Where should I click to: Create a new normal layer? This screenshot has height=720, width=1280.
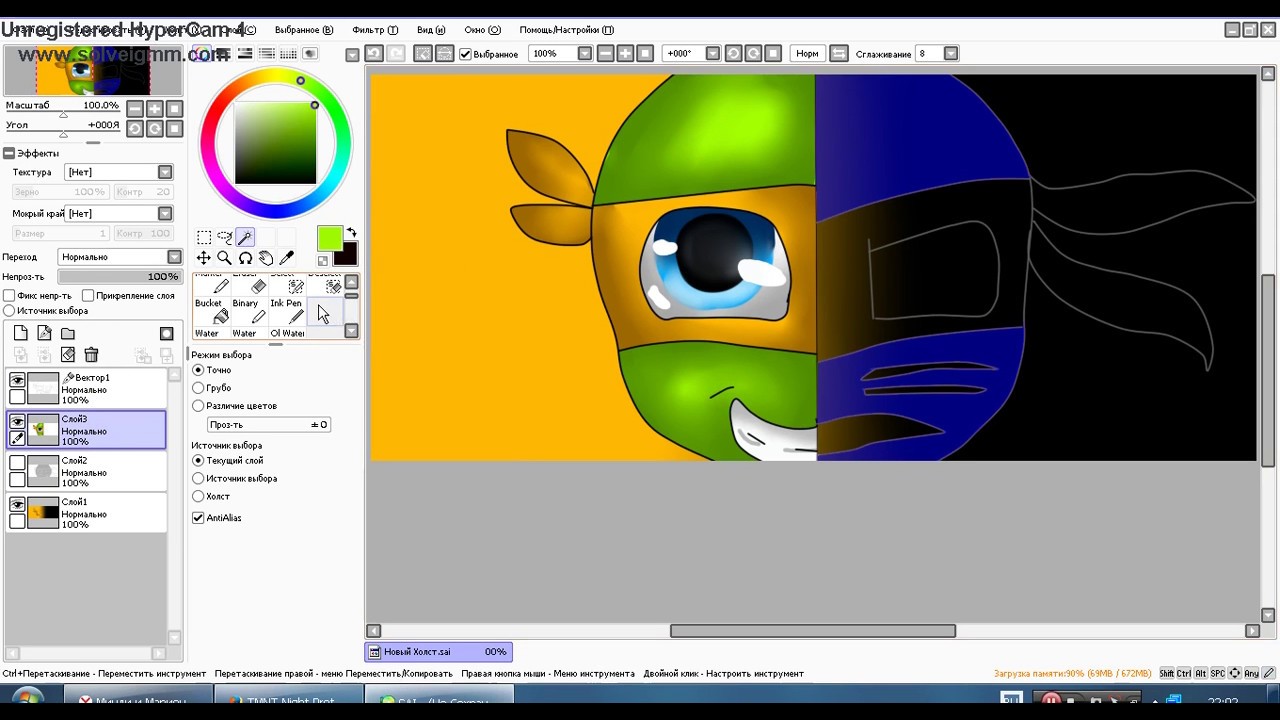tap(20, 333)
